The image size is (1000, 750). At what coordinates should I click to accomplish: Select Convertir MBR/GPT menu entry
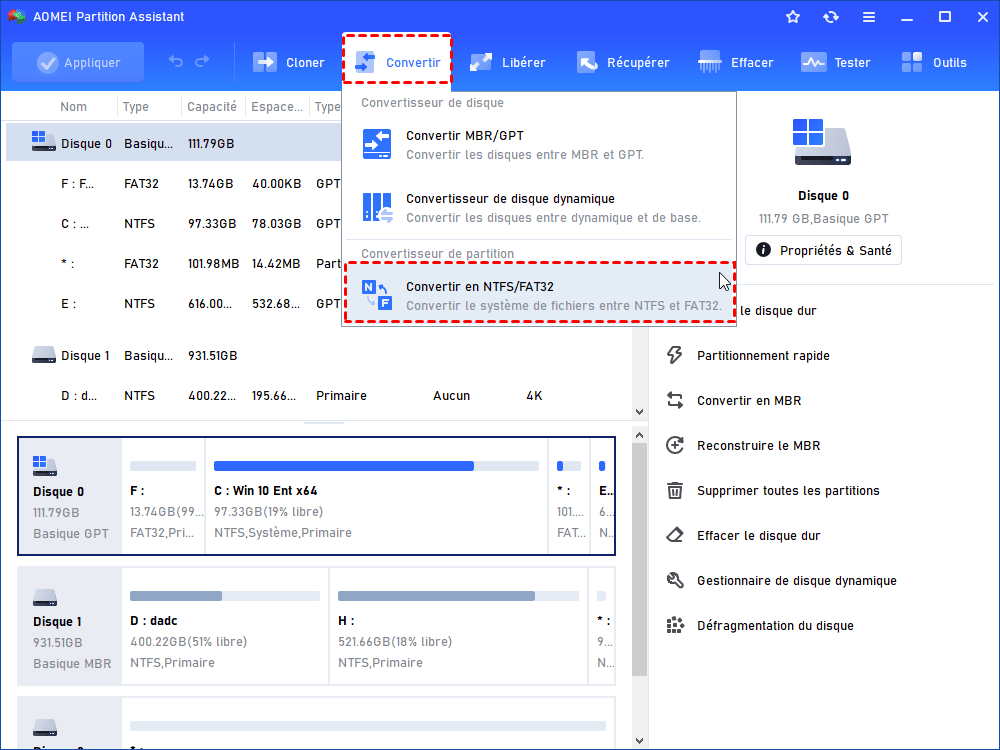point(540,145)
